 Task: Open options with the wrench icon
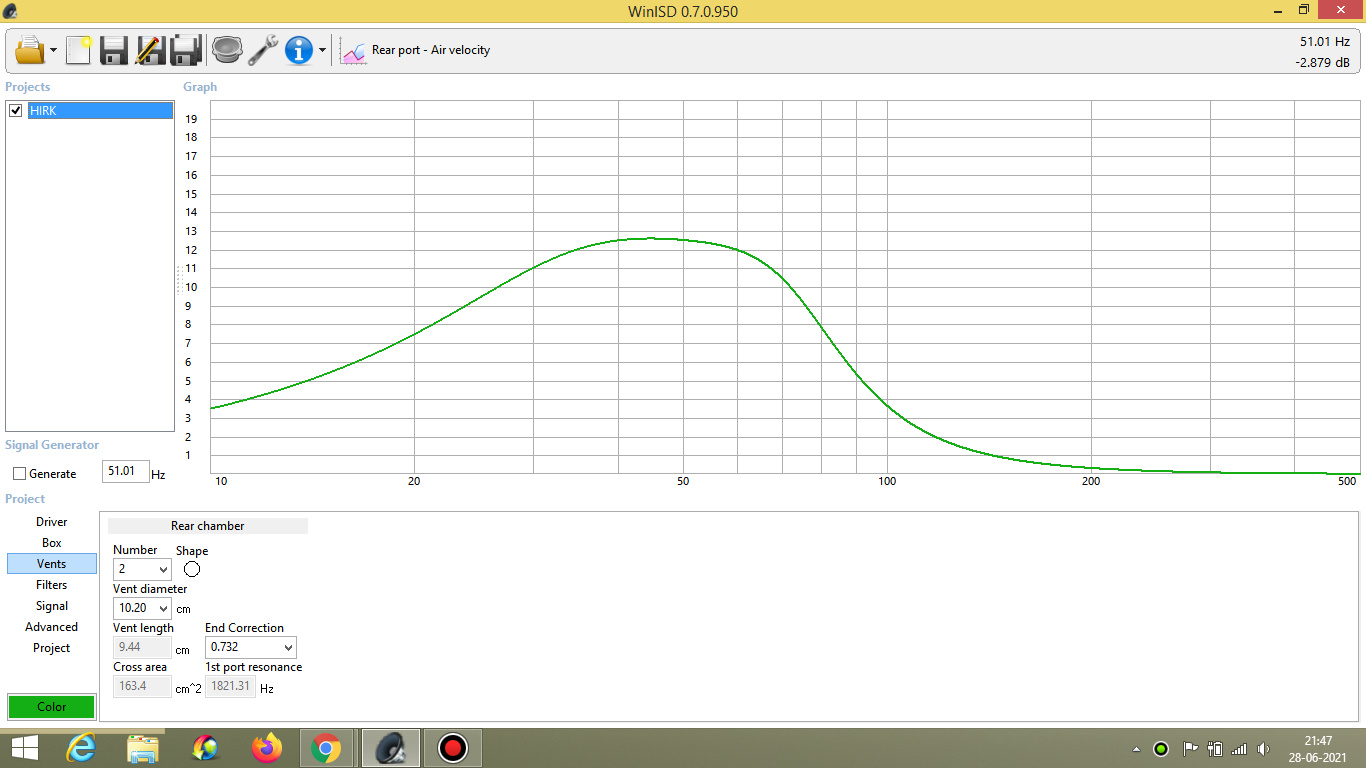pyautogui.click(x=263, y=50)
